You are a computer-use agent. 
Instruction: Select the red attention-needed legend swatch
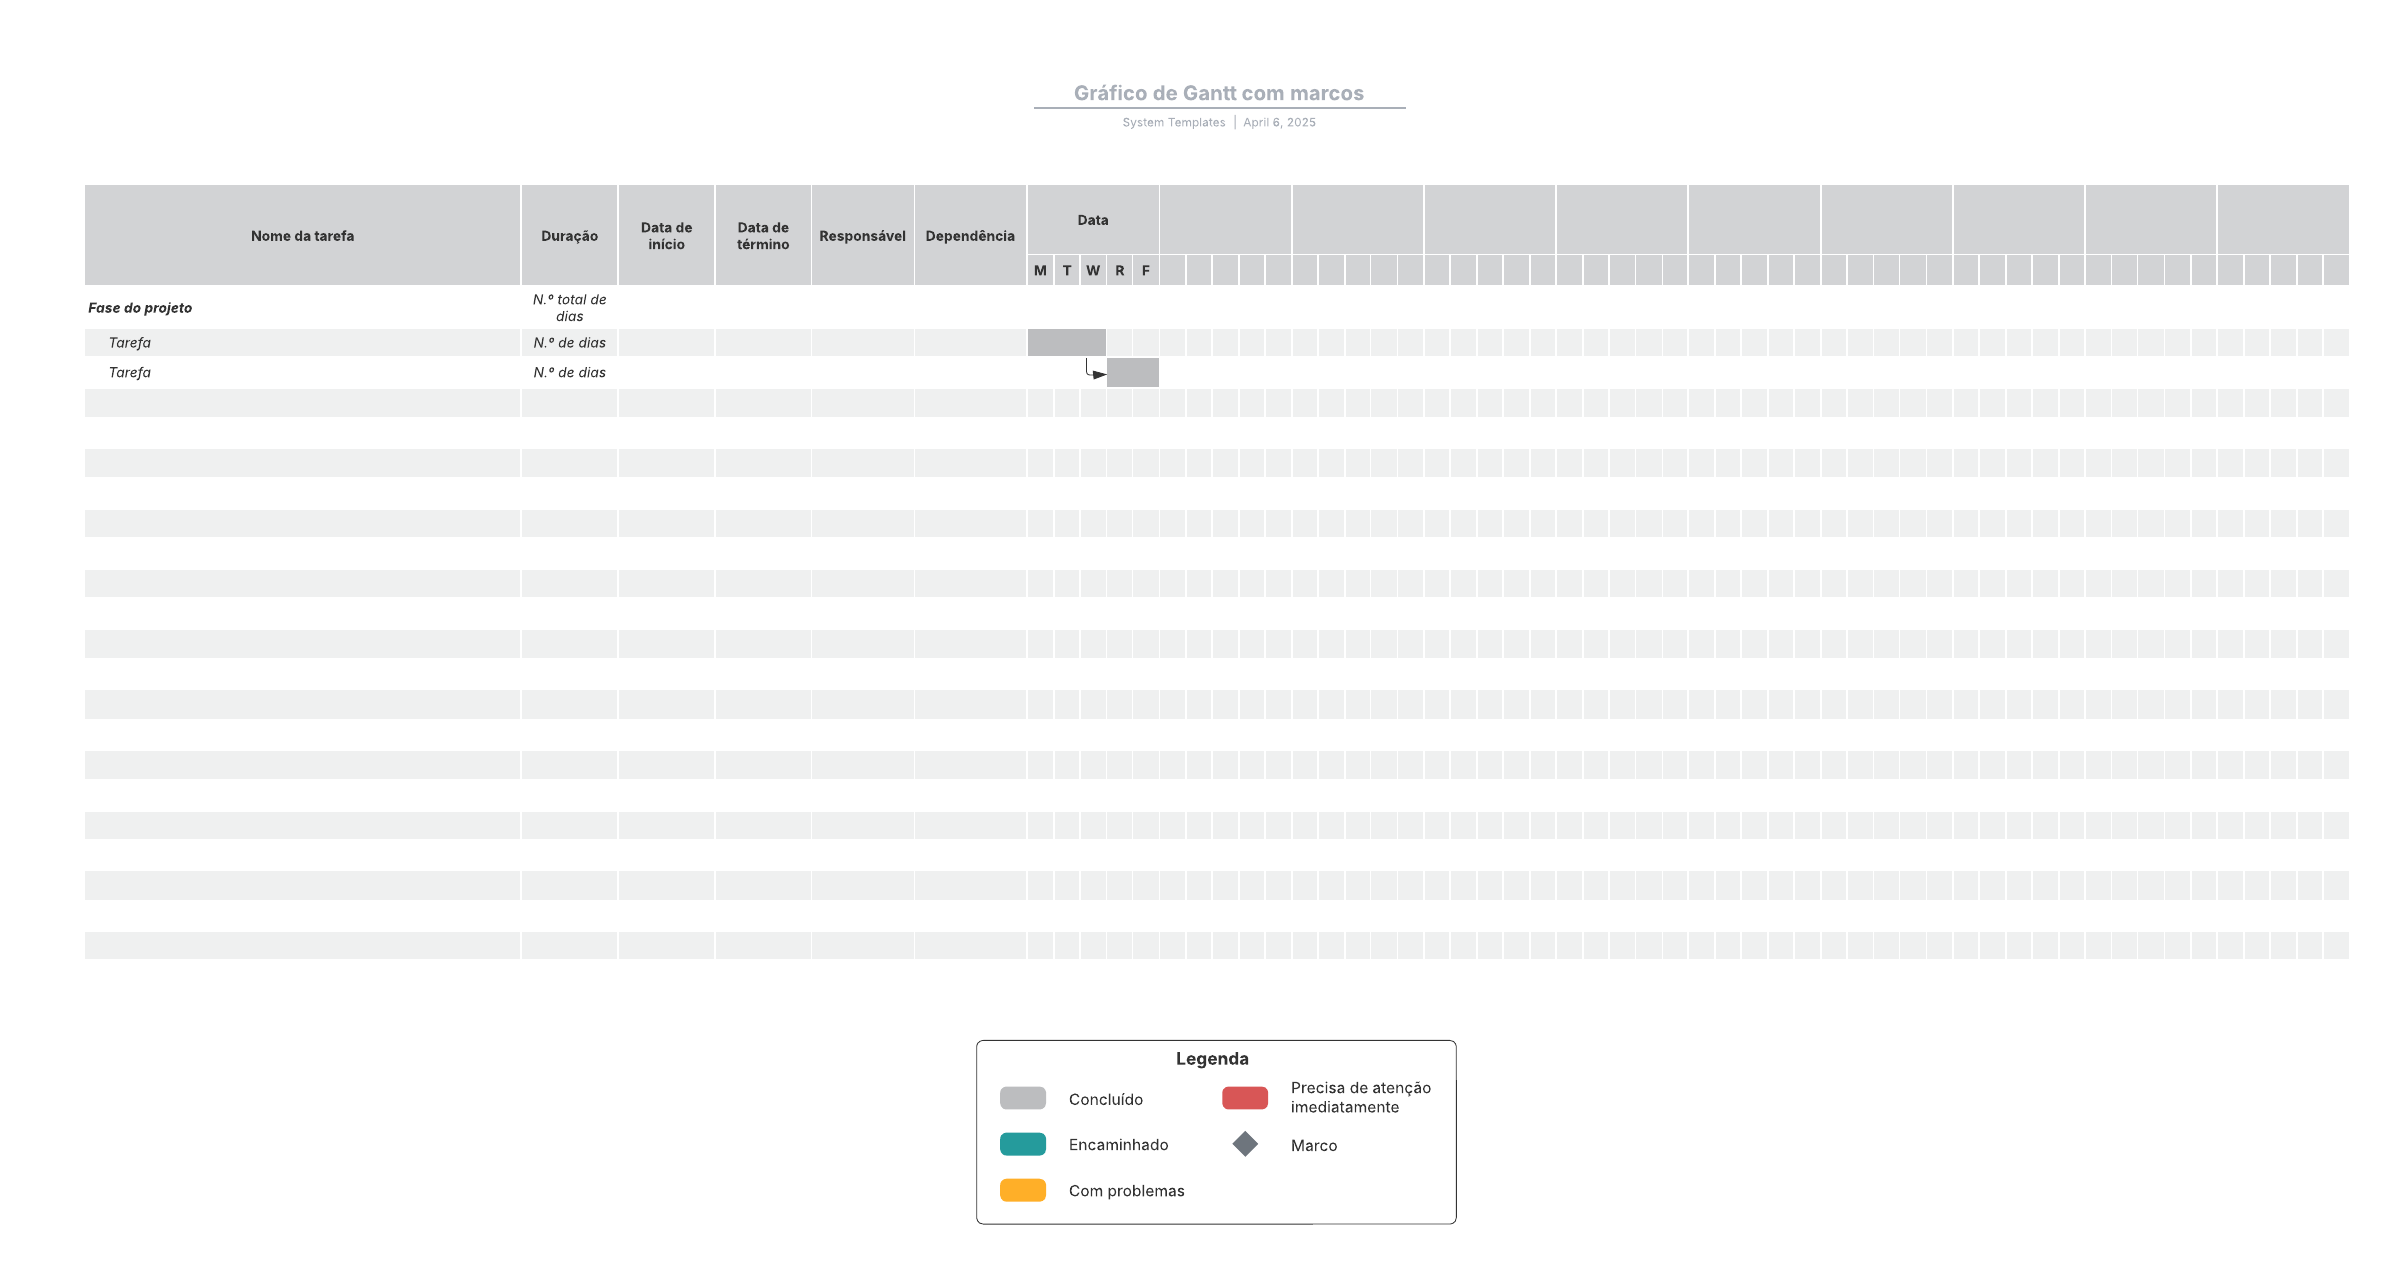[x=1244, y=1098]
